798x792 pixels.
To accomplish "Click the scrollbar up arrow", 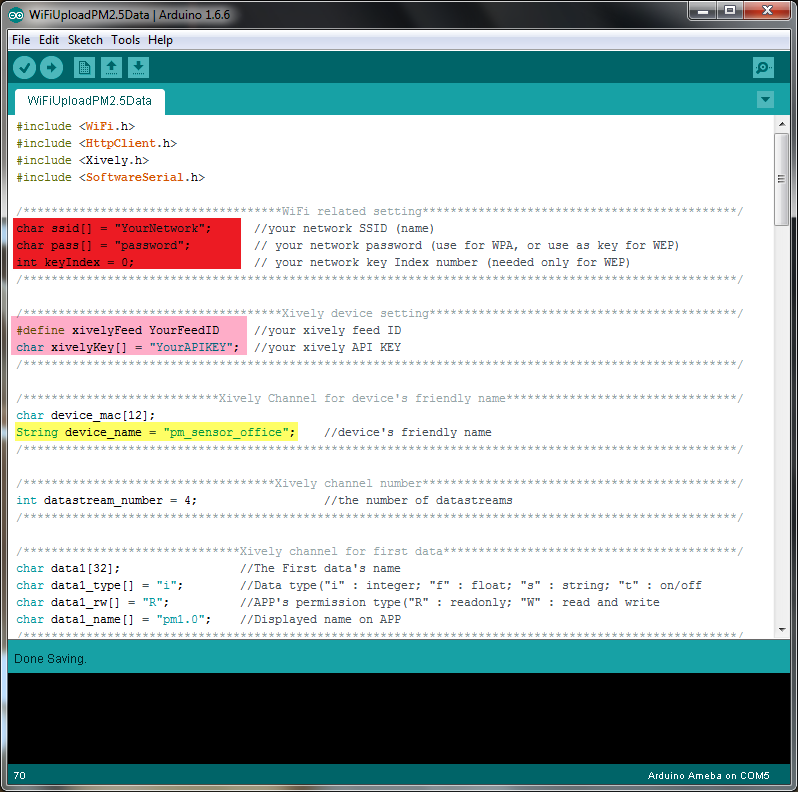I will (782, 124).
